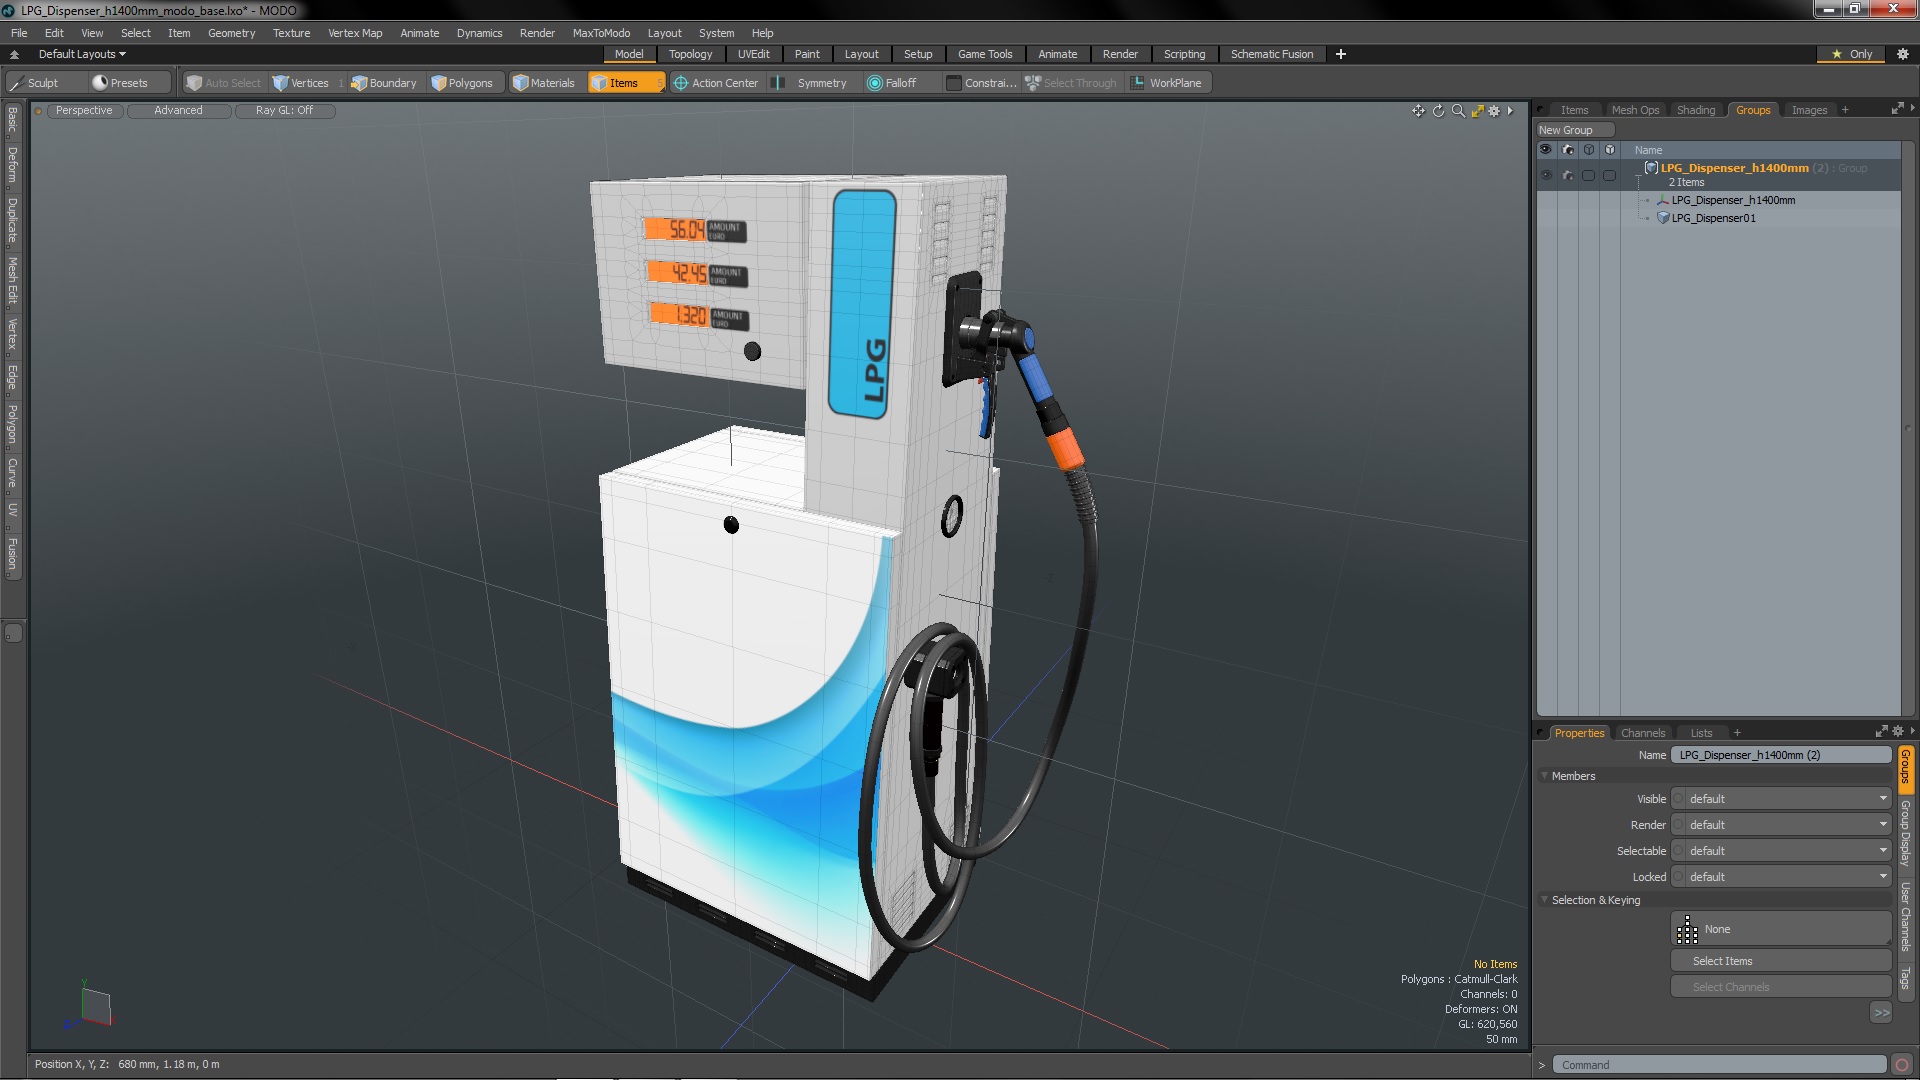Open Advanced shading style dropdown
The width and height of the screenshot is (1920, 1080).
pyautogui.click(x=178, y=111)
